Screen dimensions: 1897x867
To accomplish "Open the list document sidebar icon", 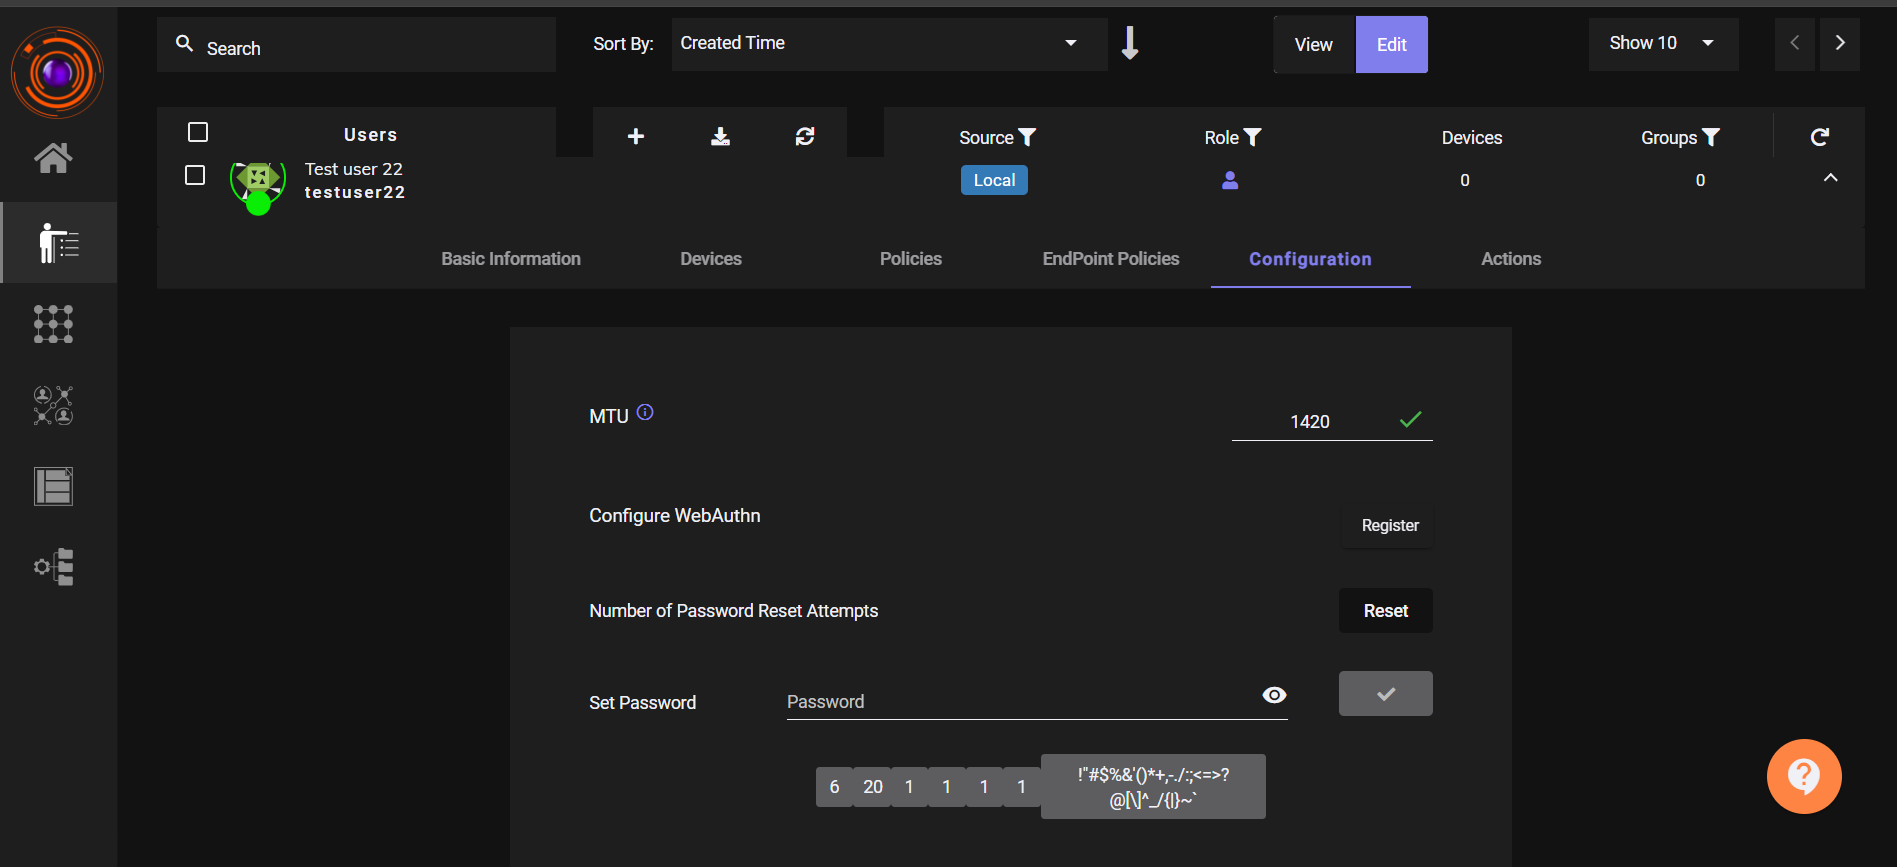I will (53, 486).
